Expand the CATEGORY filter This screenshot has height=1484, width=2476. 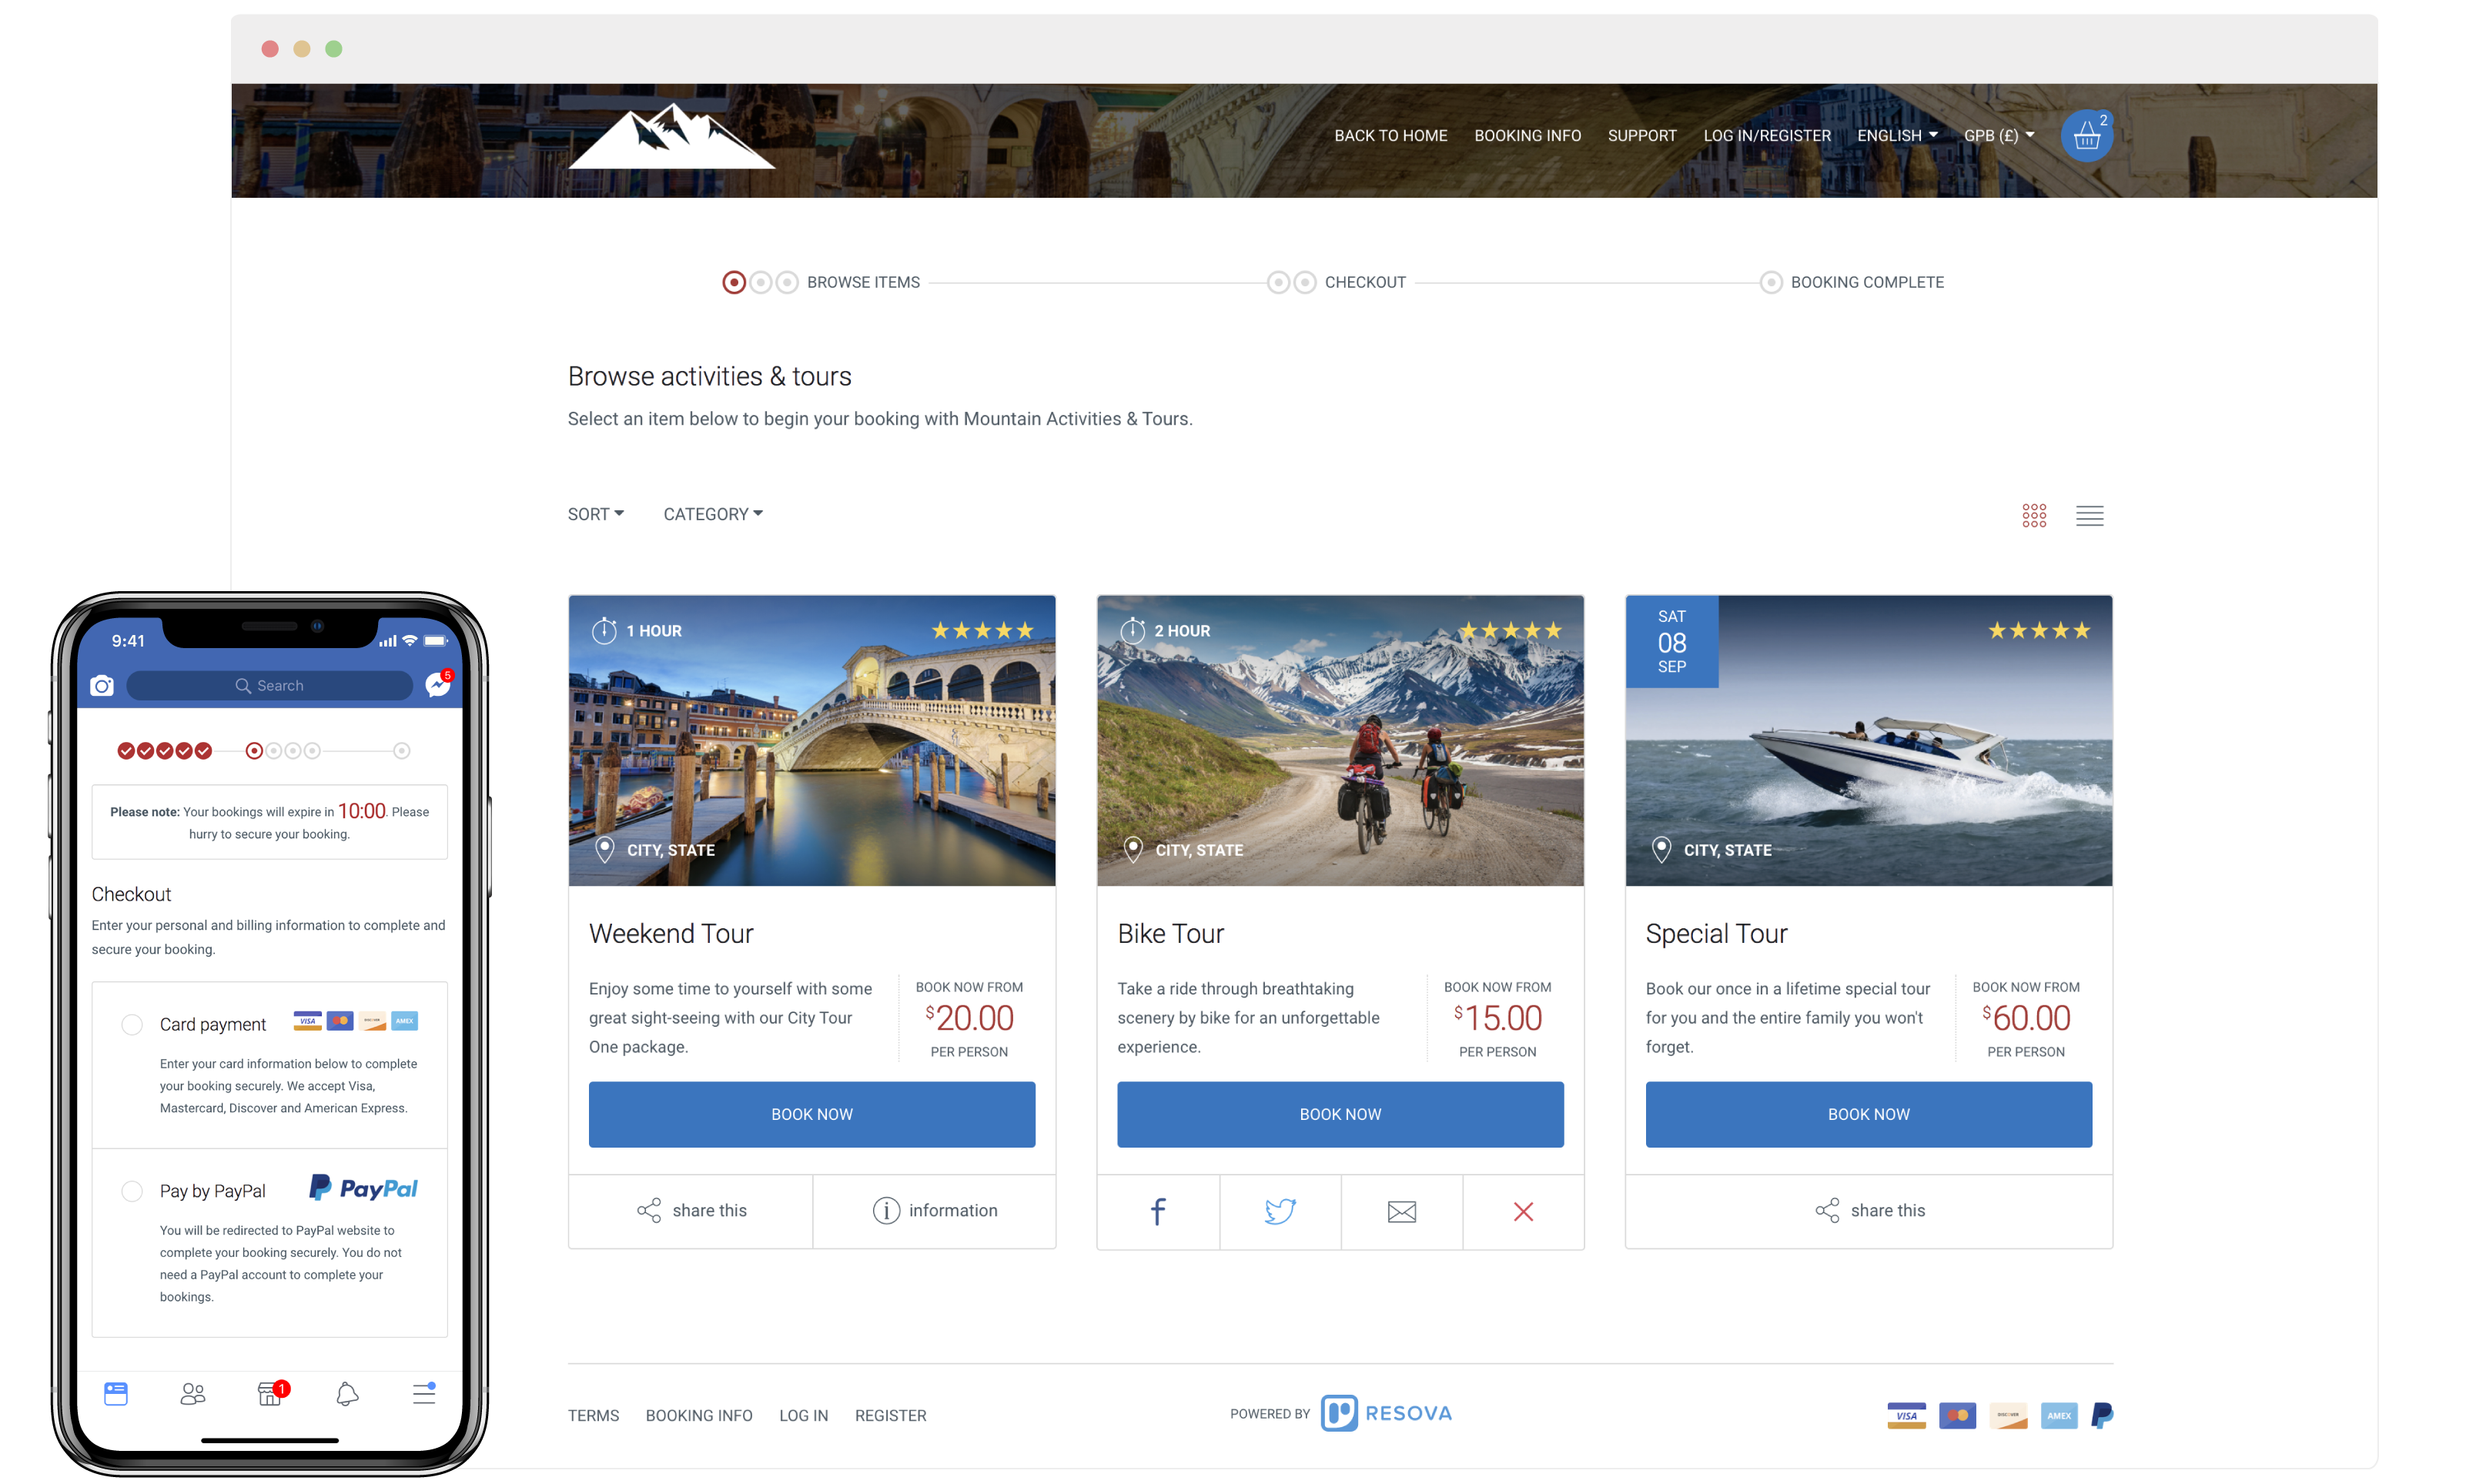point(712,513)
